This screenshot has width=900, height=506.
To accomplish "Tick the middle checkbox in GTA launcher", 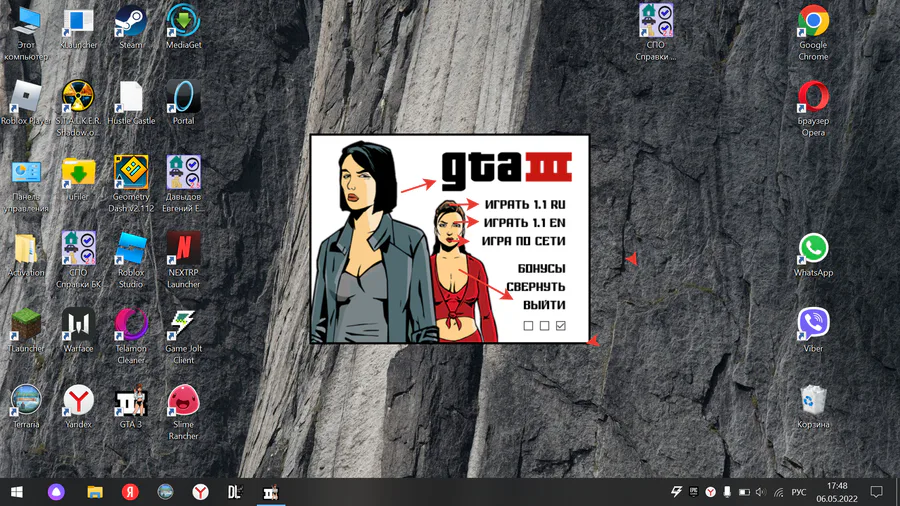I will [545, 326].
